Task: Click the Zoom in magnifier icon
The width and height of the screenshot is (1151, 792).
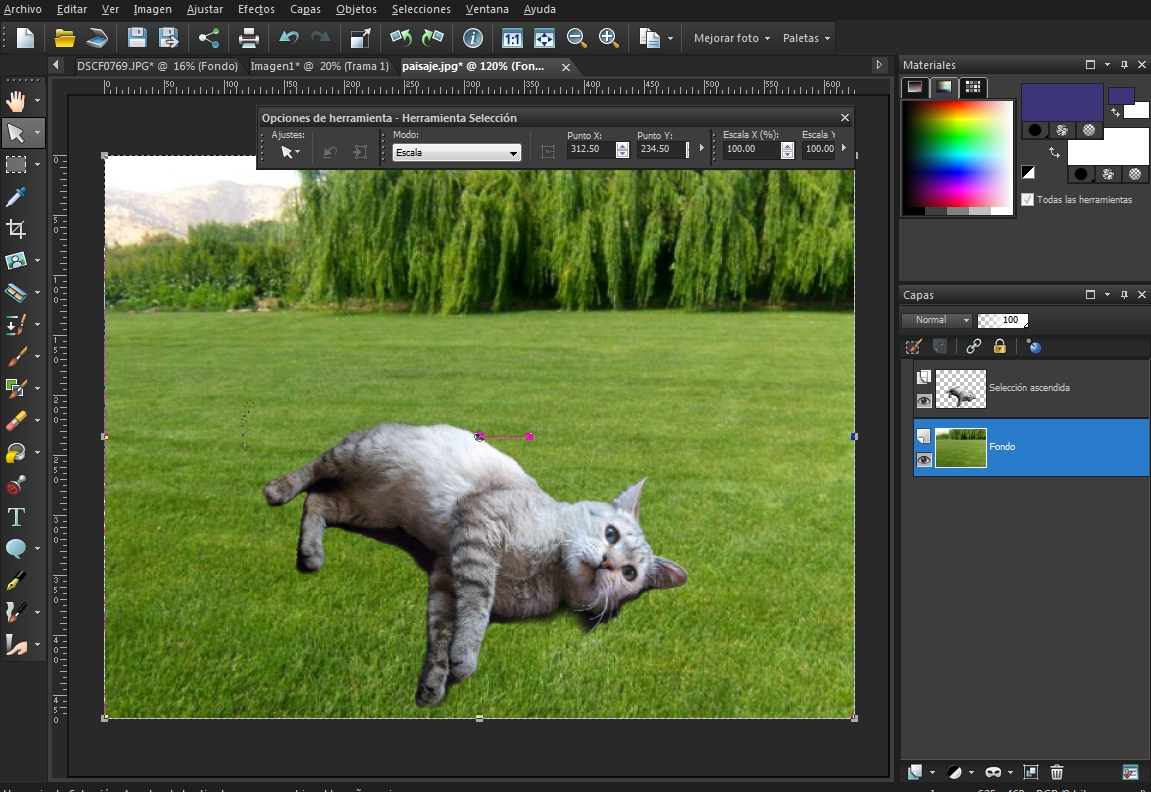Action: (x=608, y=38)
